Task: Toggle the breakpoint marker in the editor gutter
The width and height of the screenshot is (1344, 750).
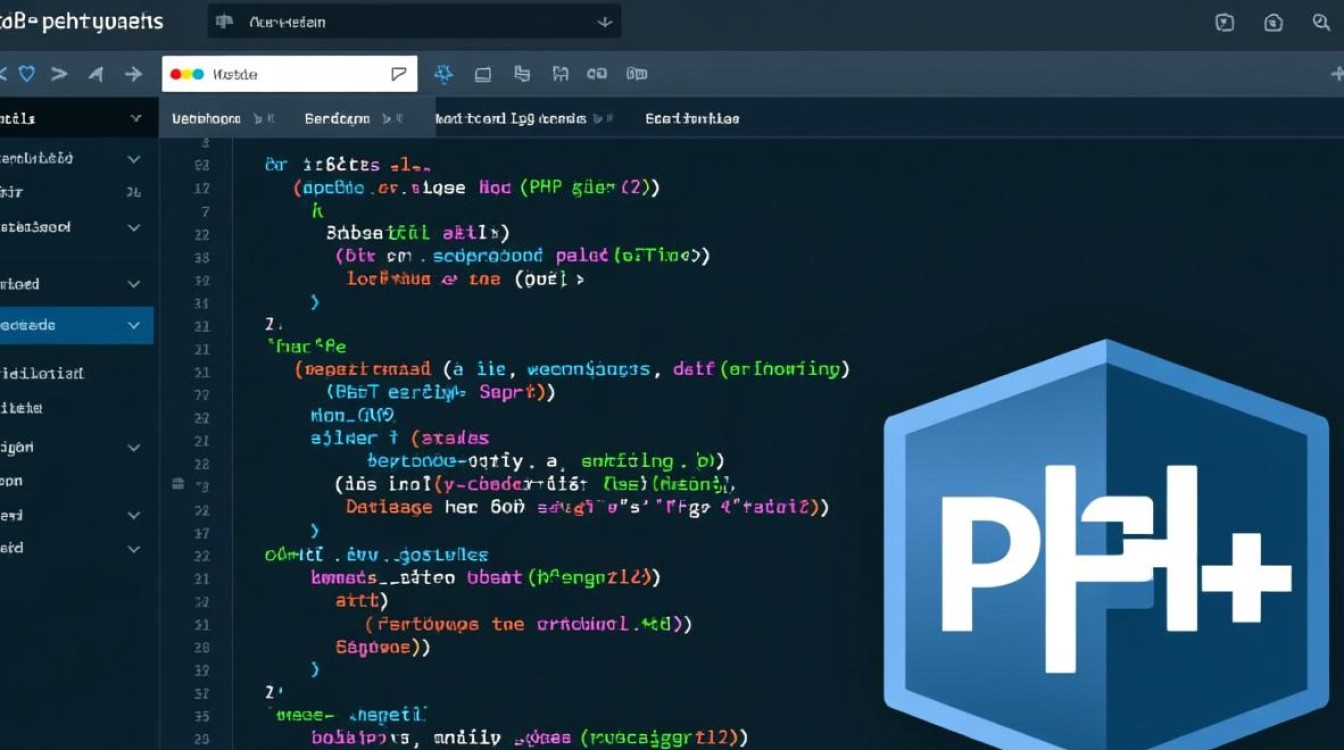Action: (176, 483)
